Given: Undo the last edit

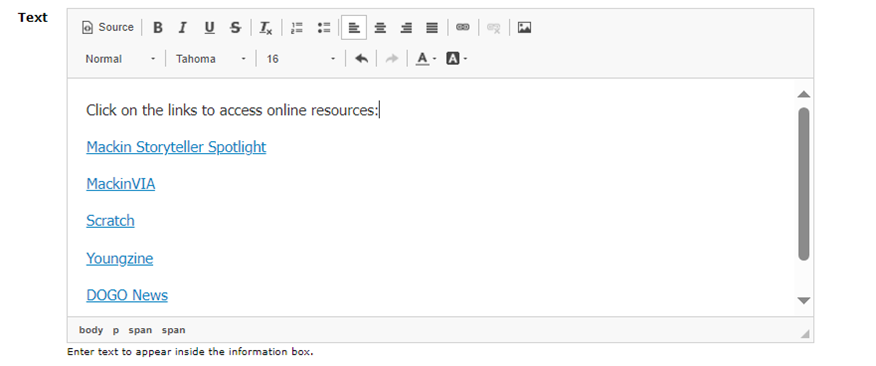Looking at the screenshot, I should click(361, 59).
